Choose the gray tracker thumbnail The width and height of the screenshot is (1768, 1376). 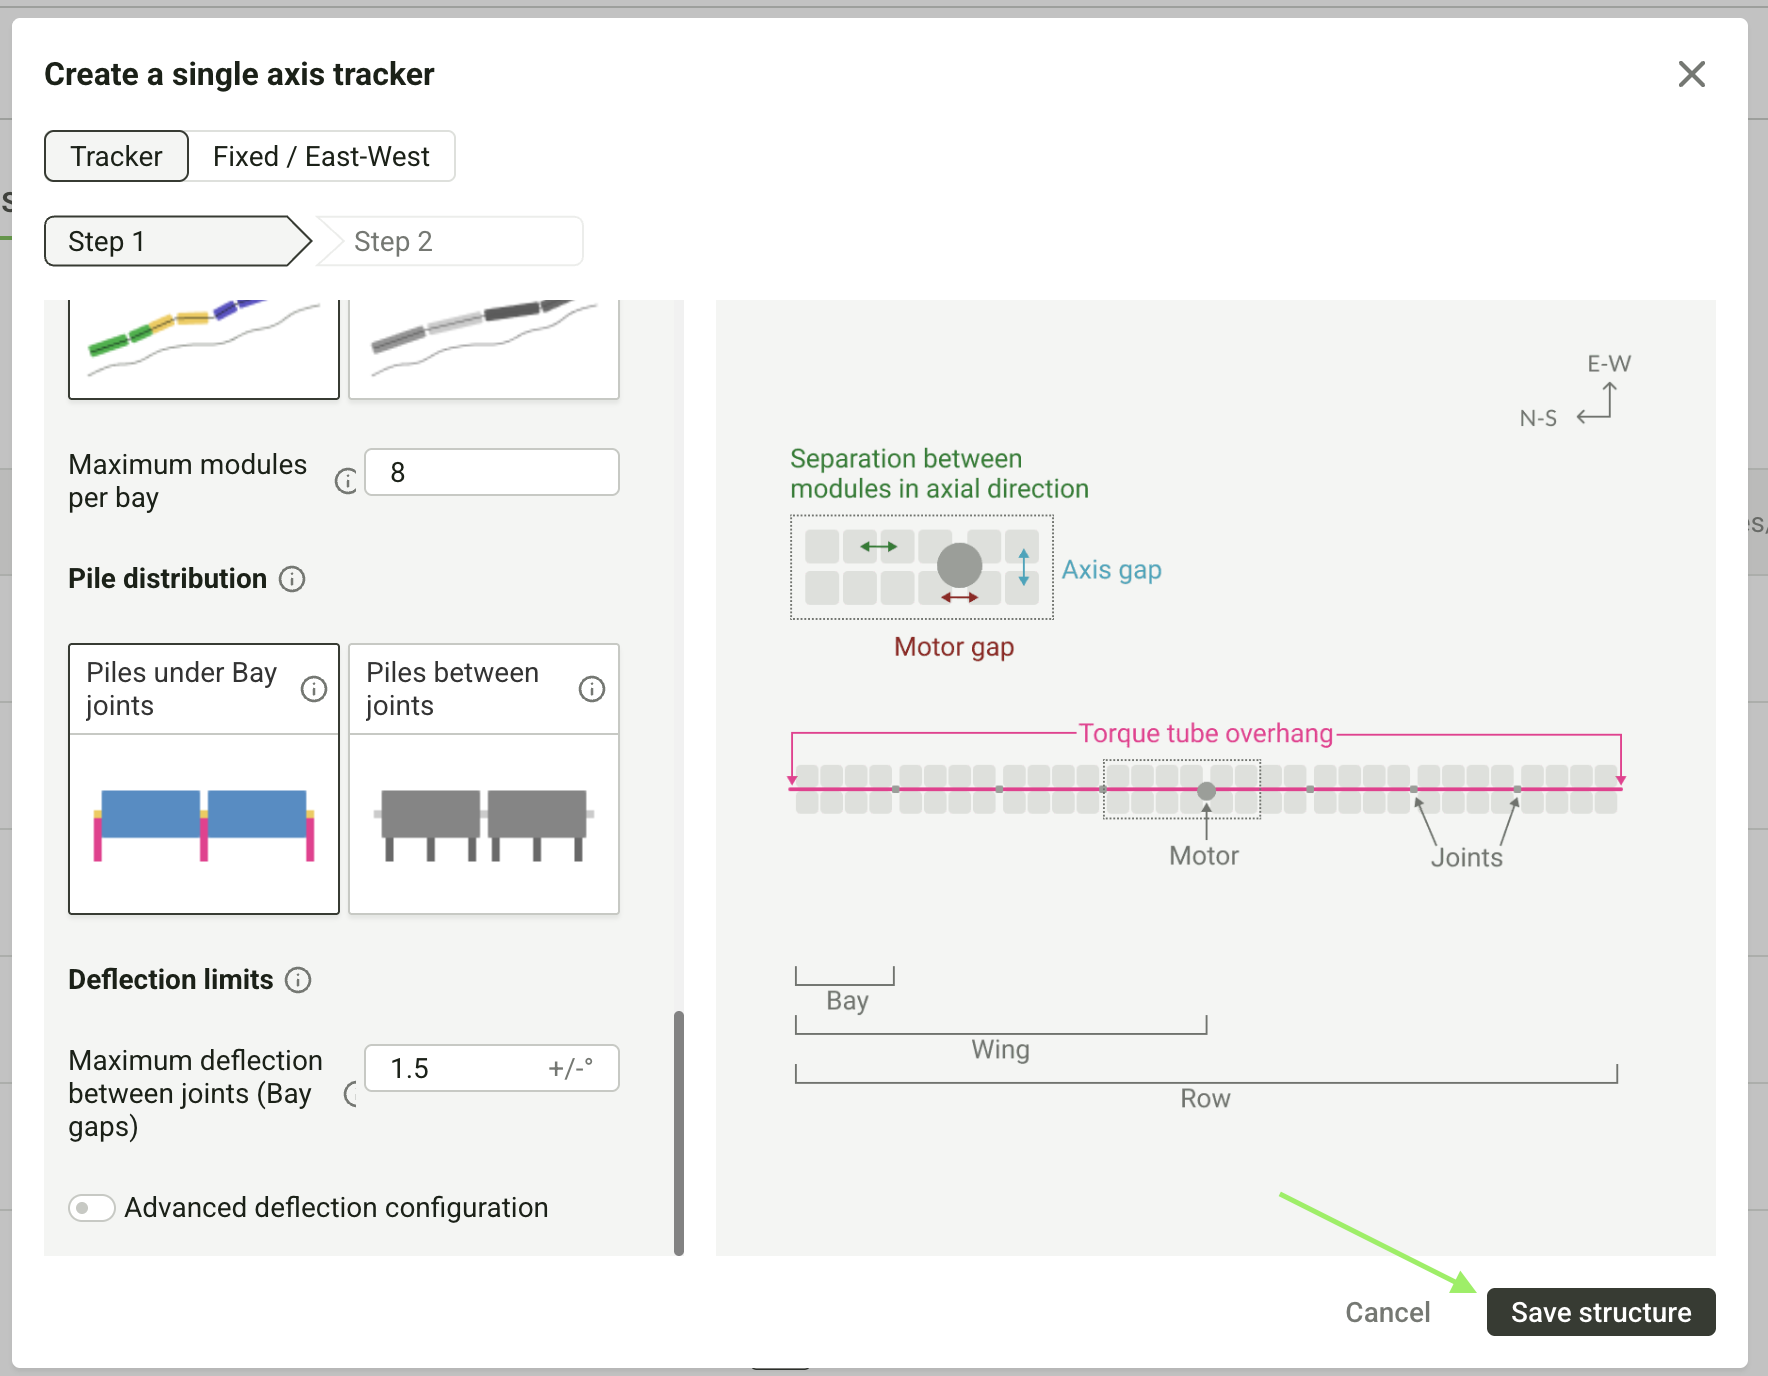tap(484, 349)
